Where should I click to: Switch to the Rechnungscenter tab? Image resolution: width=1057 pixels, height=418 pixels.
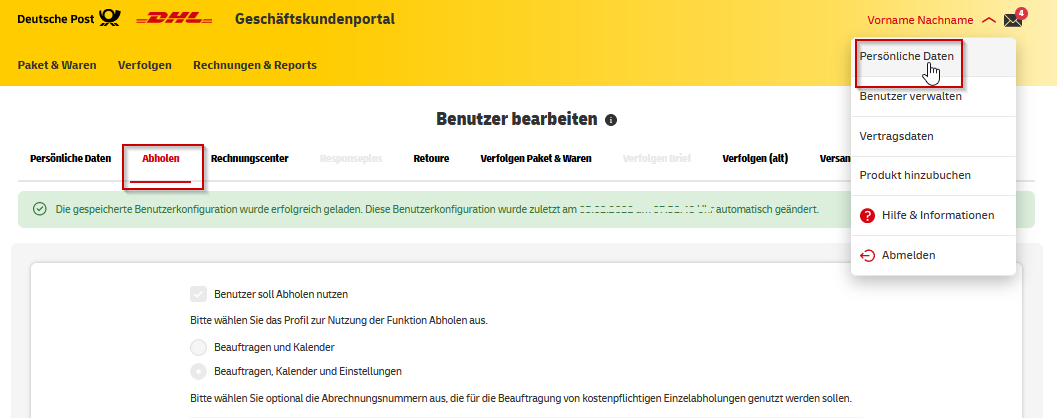pyautogui.click(x=249, y=159)
